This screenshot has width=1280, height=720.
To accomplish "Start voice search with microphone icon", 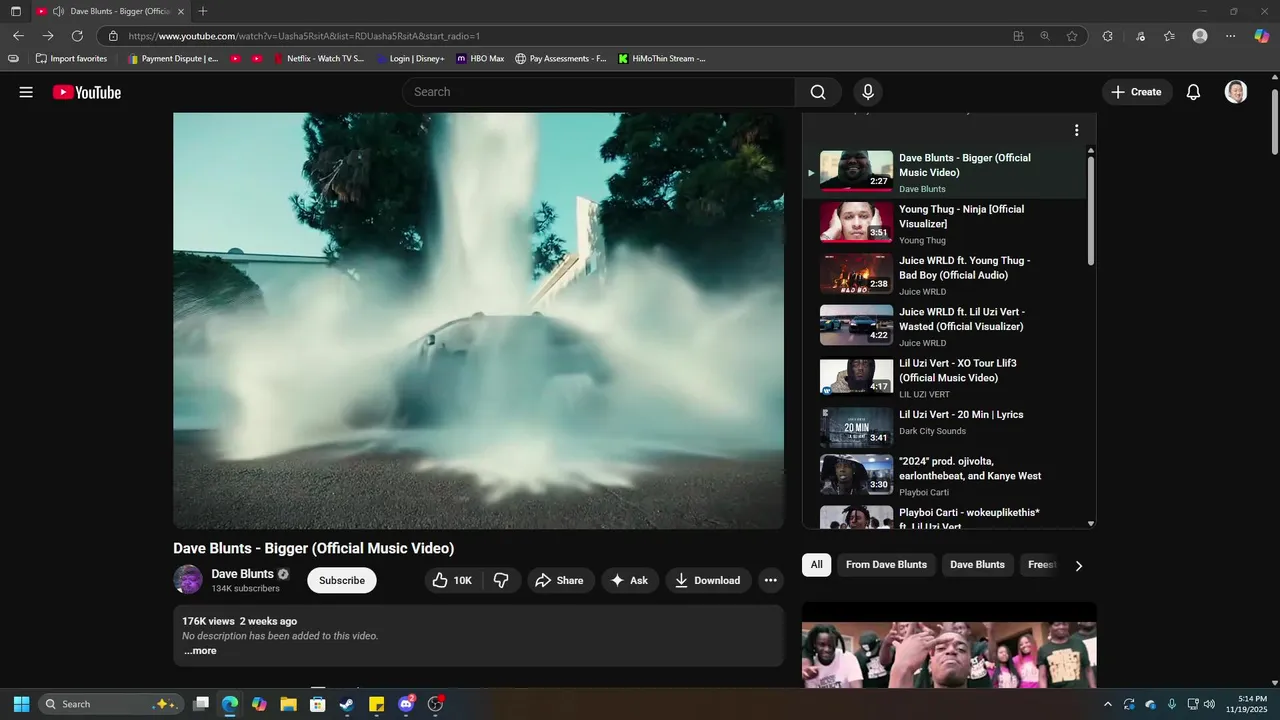I will click(867, 92).
